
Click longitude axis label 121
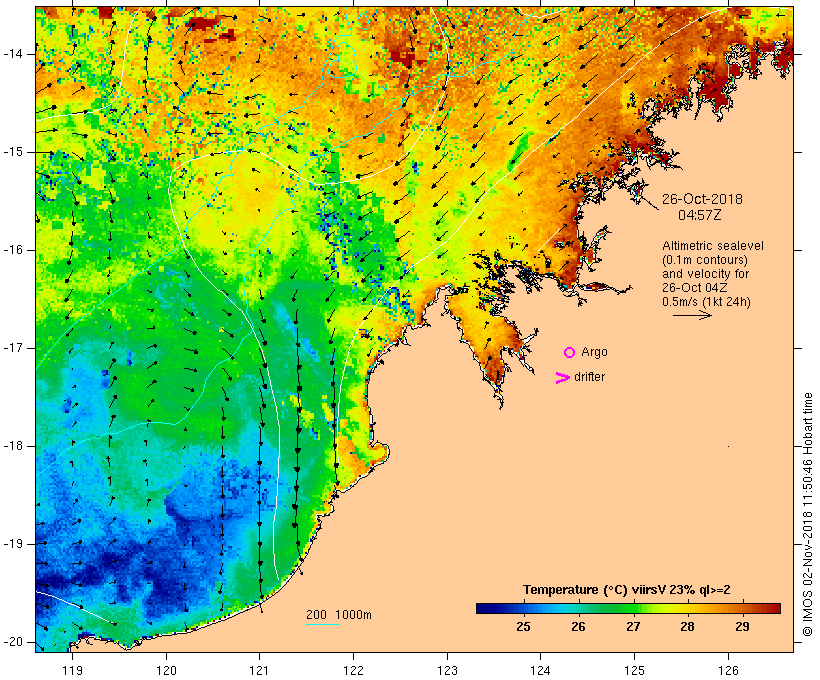click(x=260, y=670)
